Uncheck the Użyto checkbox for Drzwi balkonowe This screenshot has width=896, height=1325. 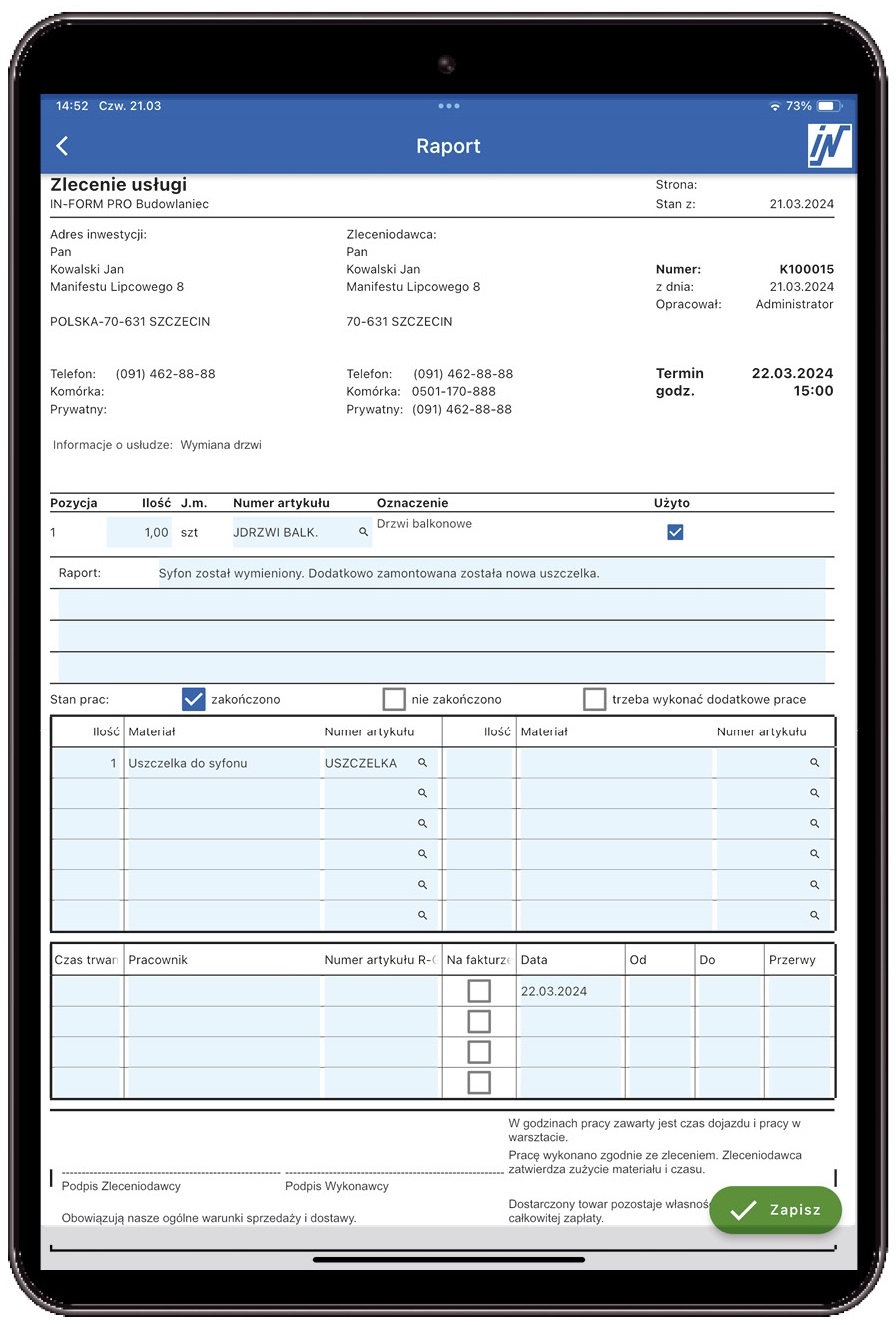[x=675, y=532]
